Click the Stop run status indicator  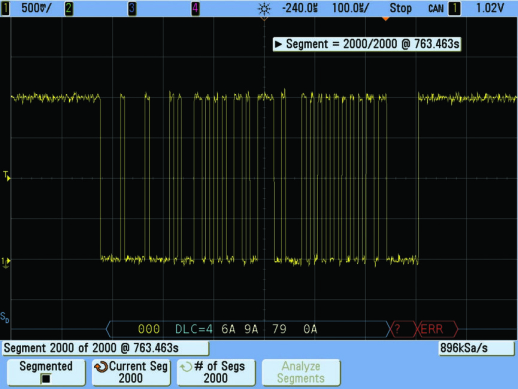(401, 8)
